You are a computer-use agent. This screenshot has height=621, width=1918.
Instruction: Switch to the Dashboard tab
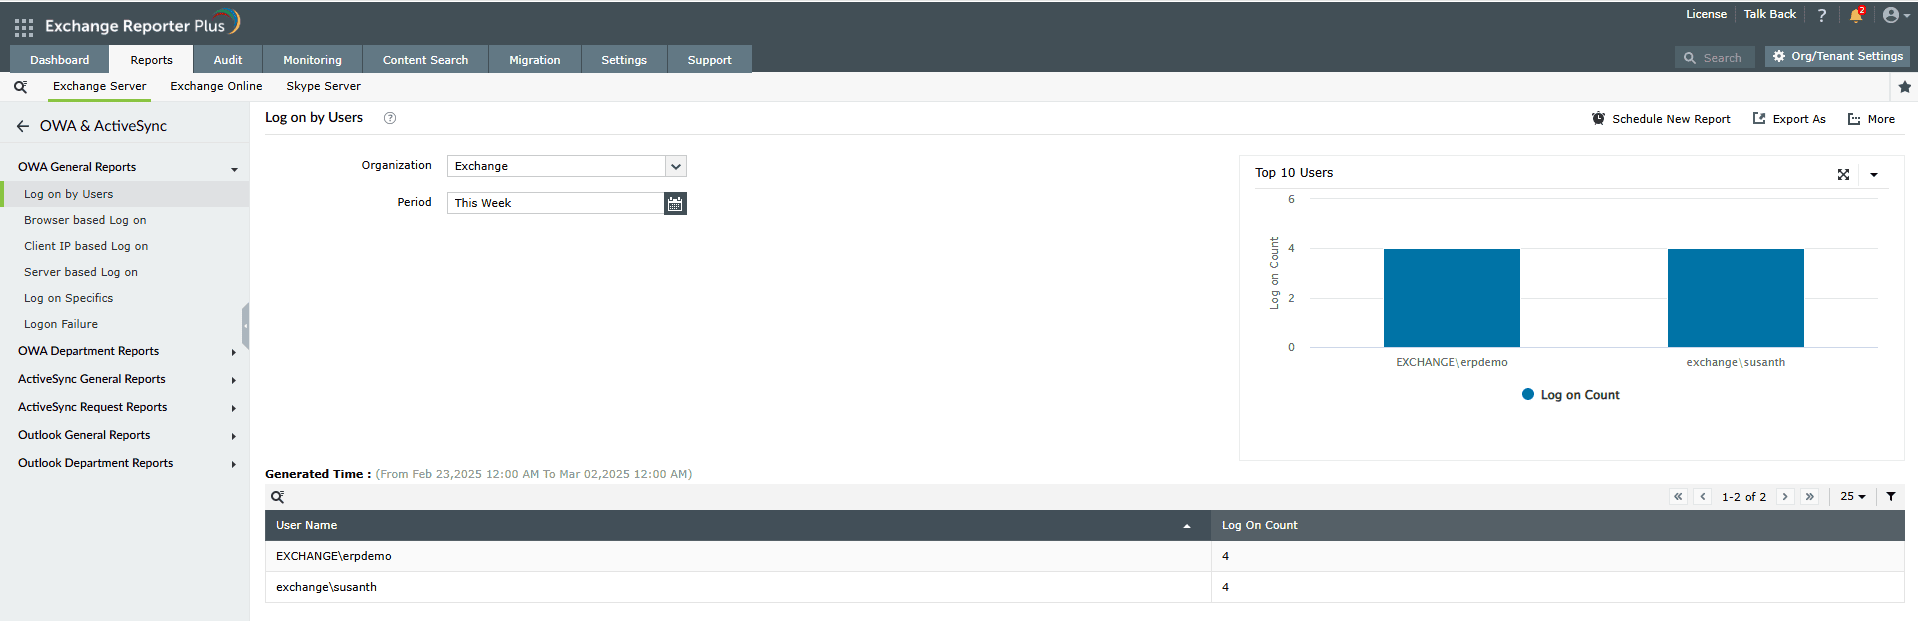[60, 60]
